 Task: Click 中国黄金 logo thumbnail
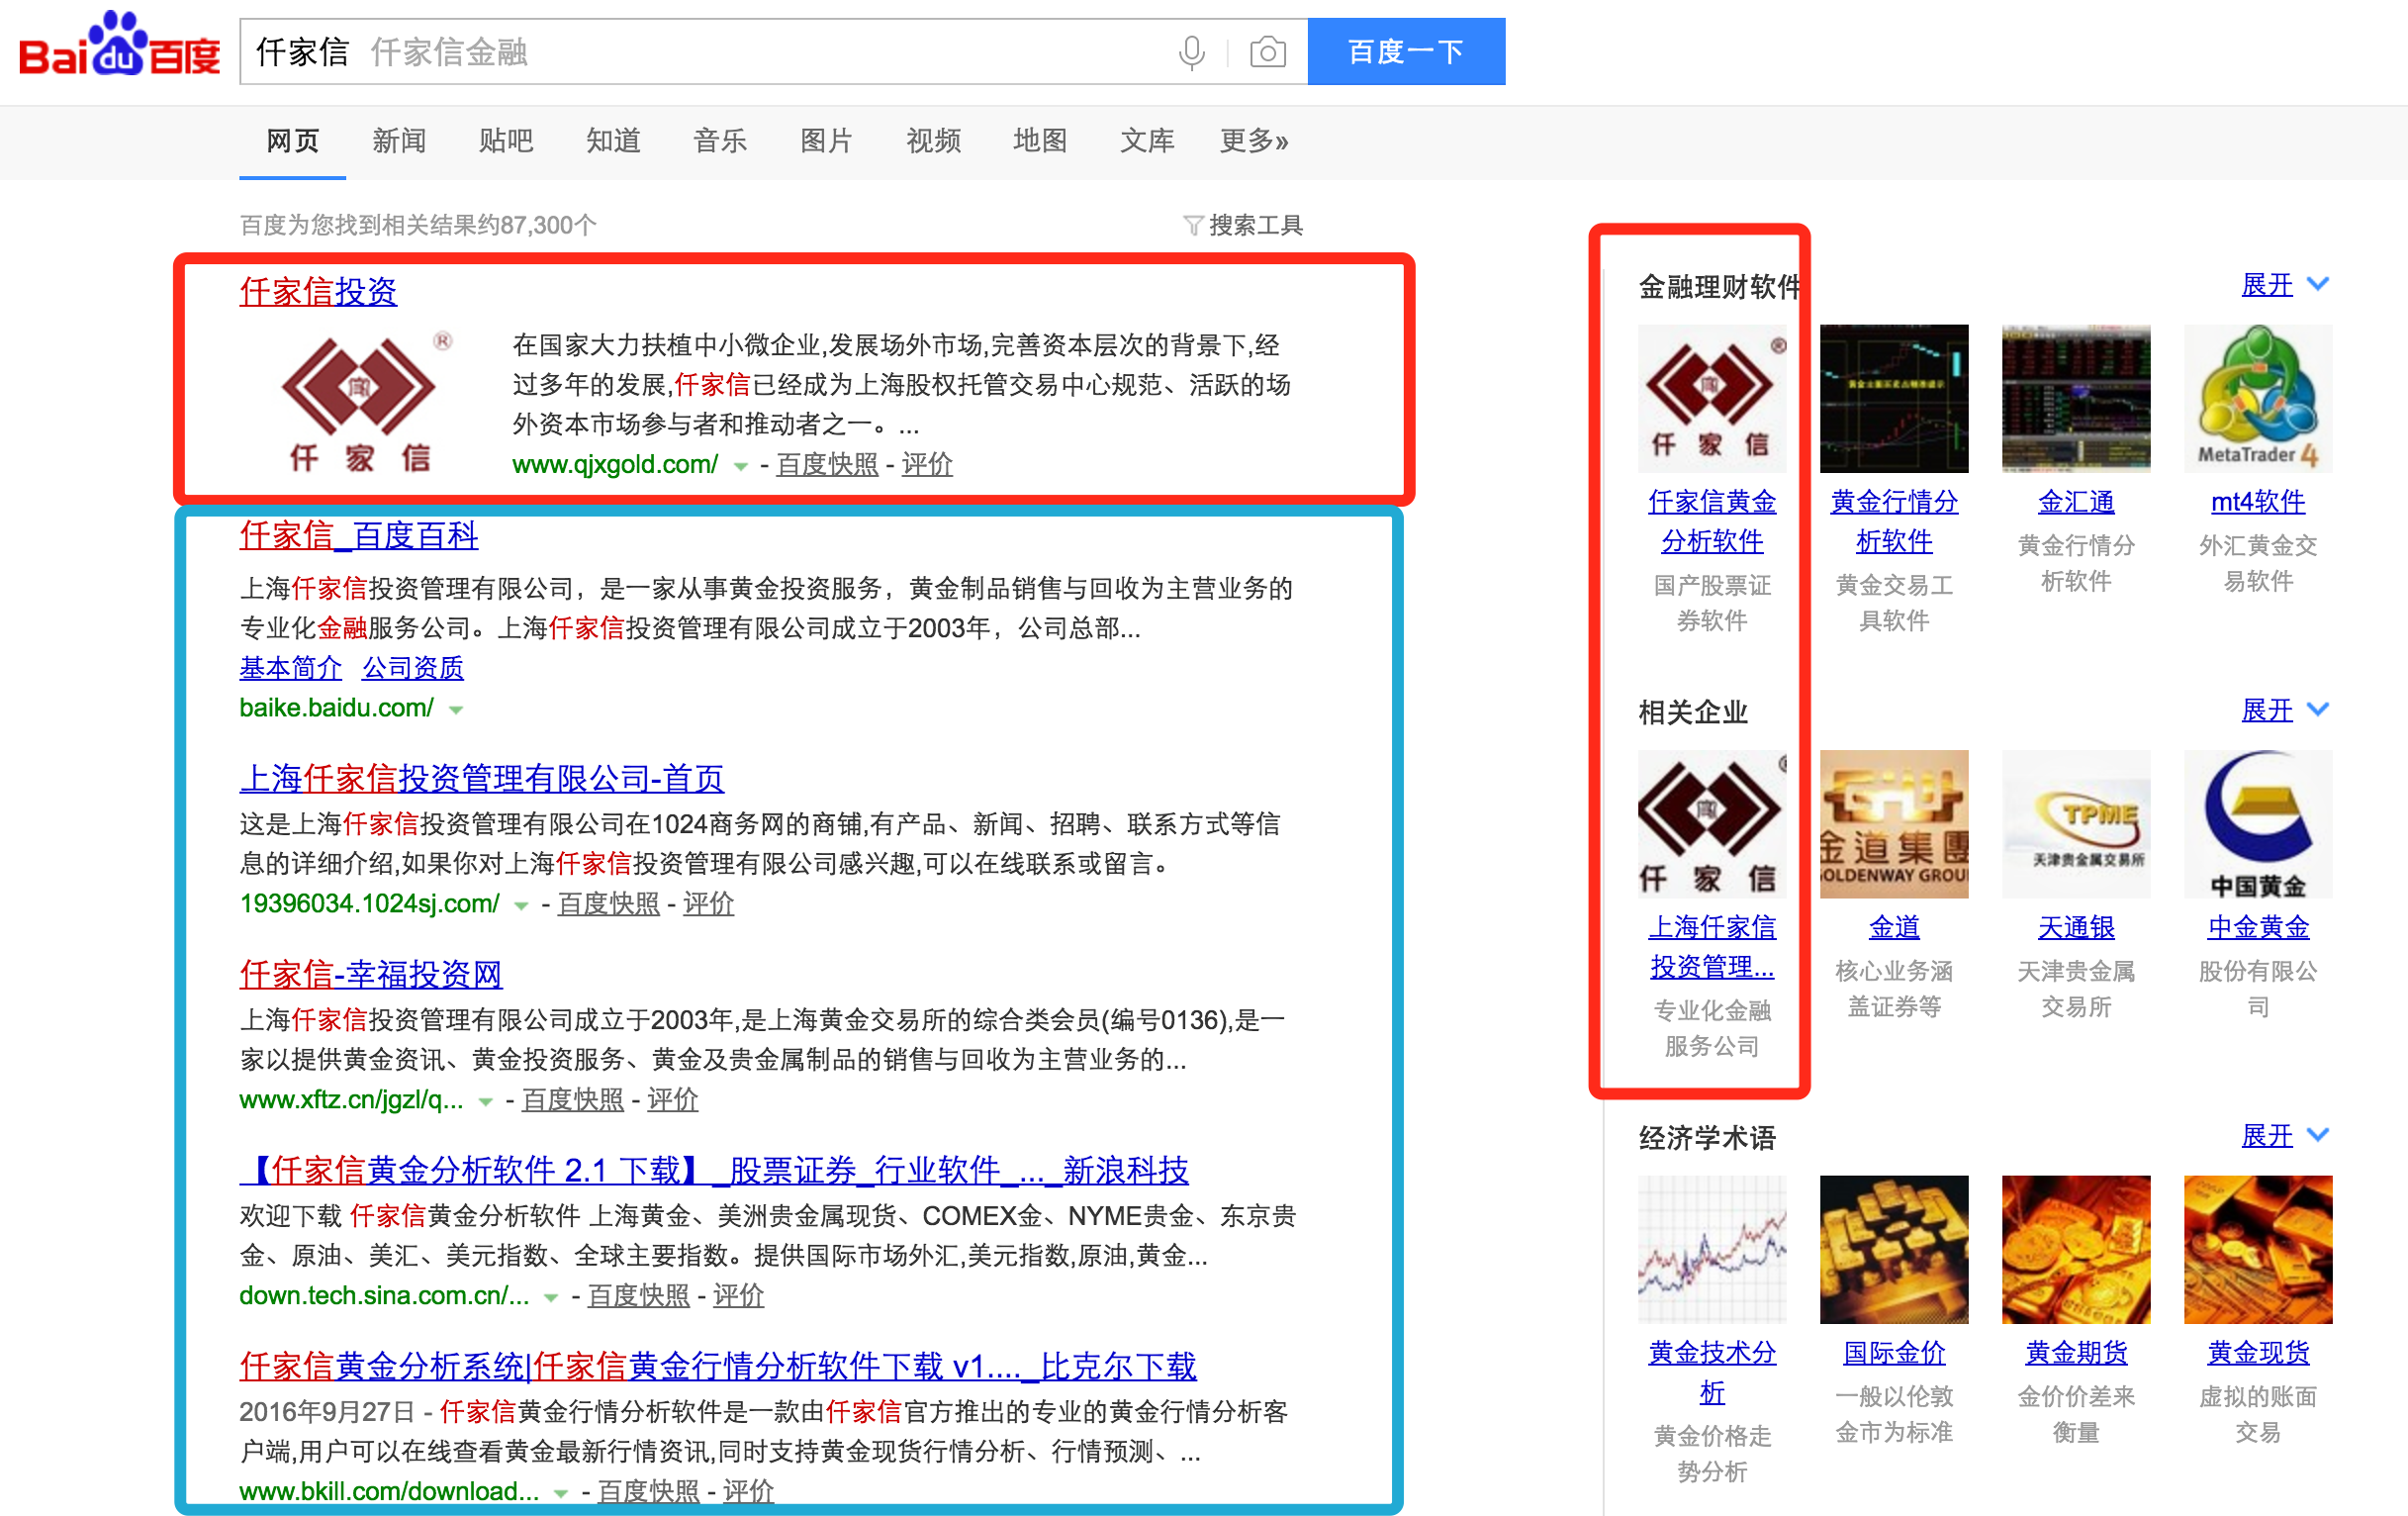(2258, 824)
